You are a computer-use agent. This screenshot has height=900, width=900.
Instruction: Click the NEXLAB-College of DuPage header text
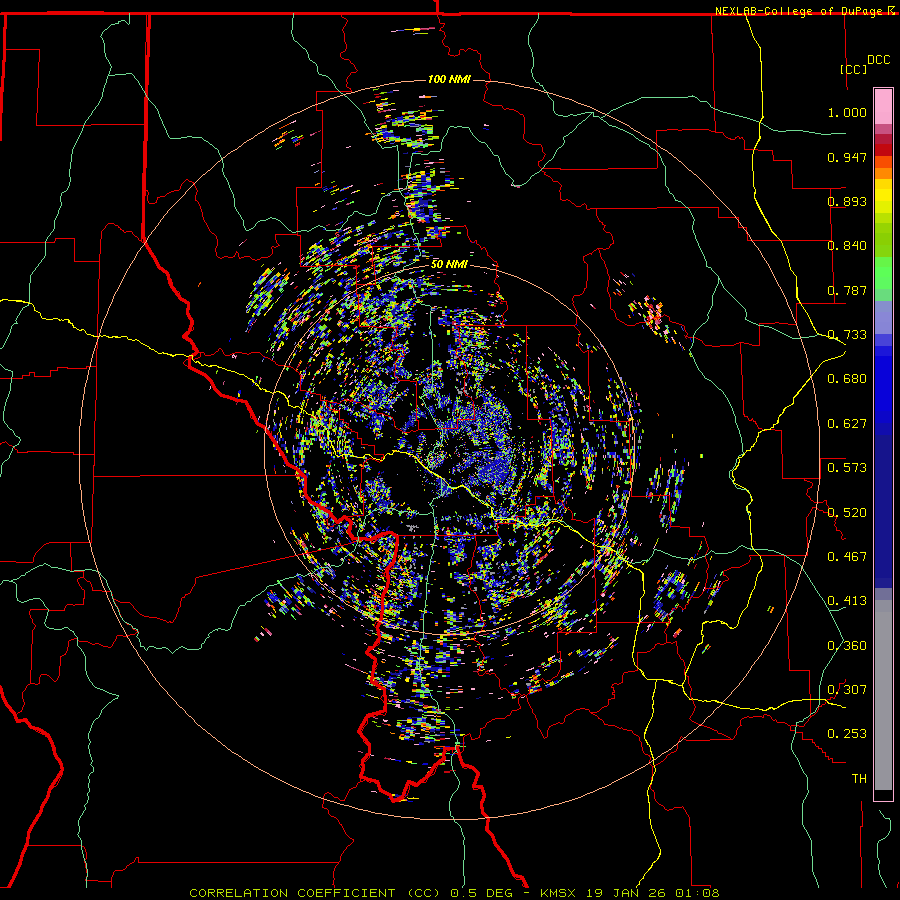coord(801,11)
